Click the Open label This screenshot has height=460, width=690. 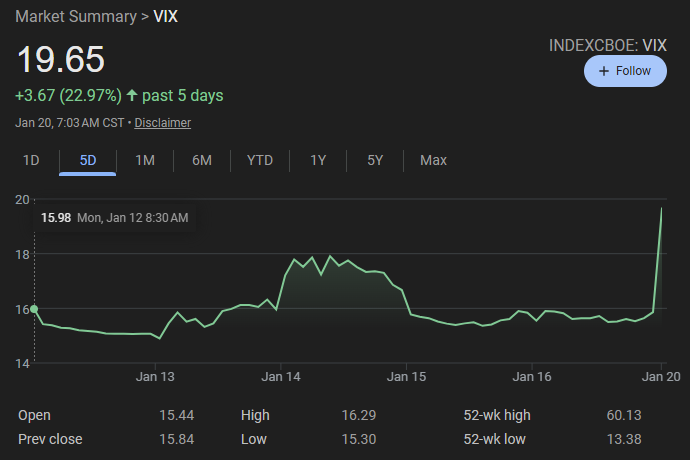coord(34,416)
